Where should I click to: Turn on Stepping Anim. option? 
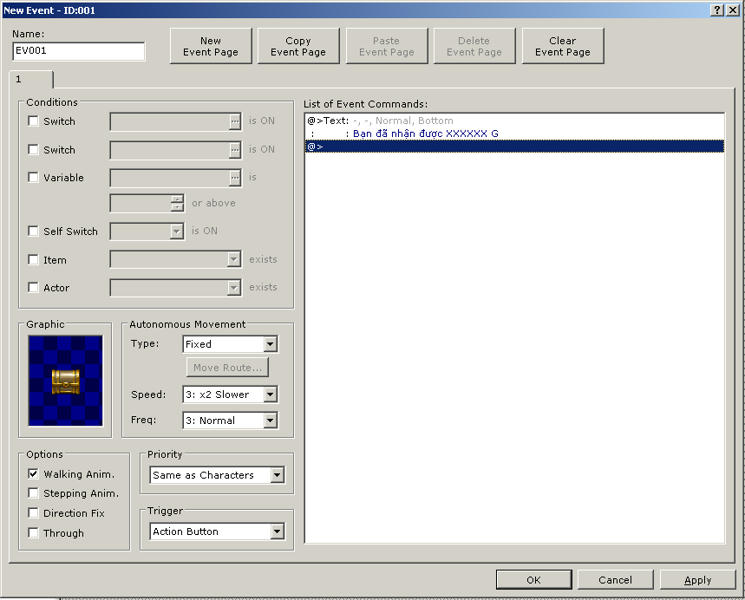coord(33,493)
